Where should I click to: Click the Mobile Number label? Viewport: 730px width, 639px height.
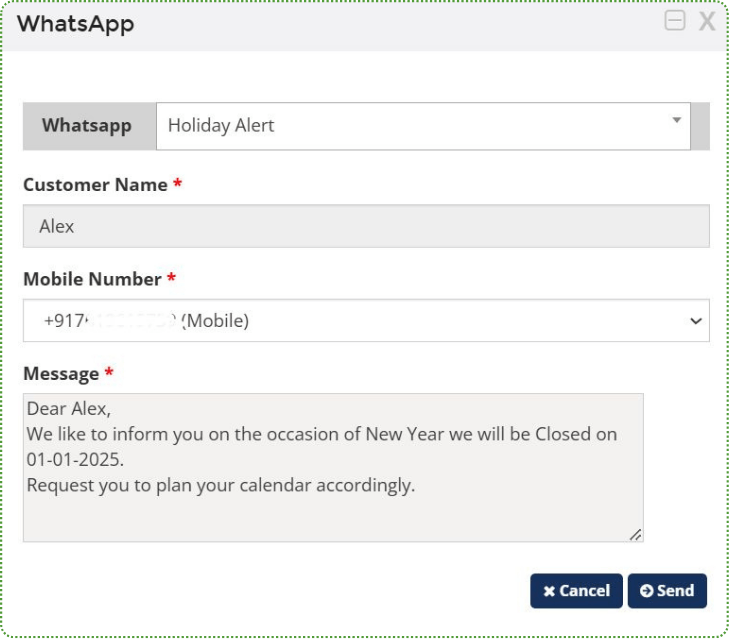(92, 279)
